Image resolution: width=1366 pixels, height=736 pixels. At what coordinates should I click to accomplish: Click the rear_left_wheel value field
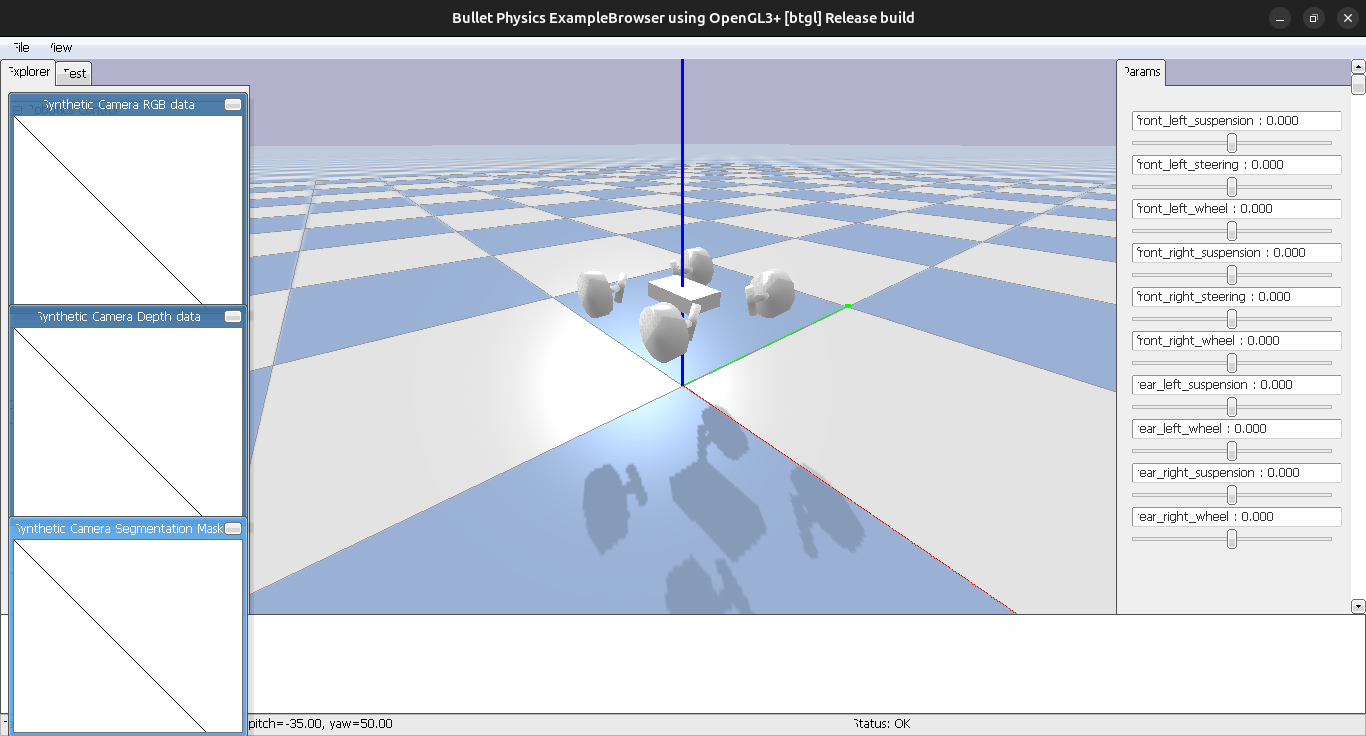1237,429
